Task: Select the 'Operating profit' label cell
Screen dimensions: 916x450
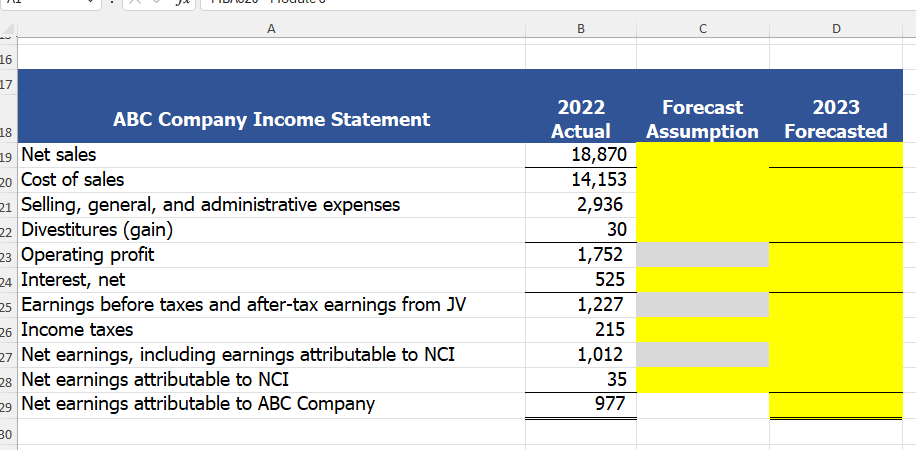Action: click(271, 255)
